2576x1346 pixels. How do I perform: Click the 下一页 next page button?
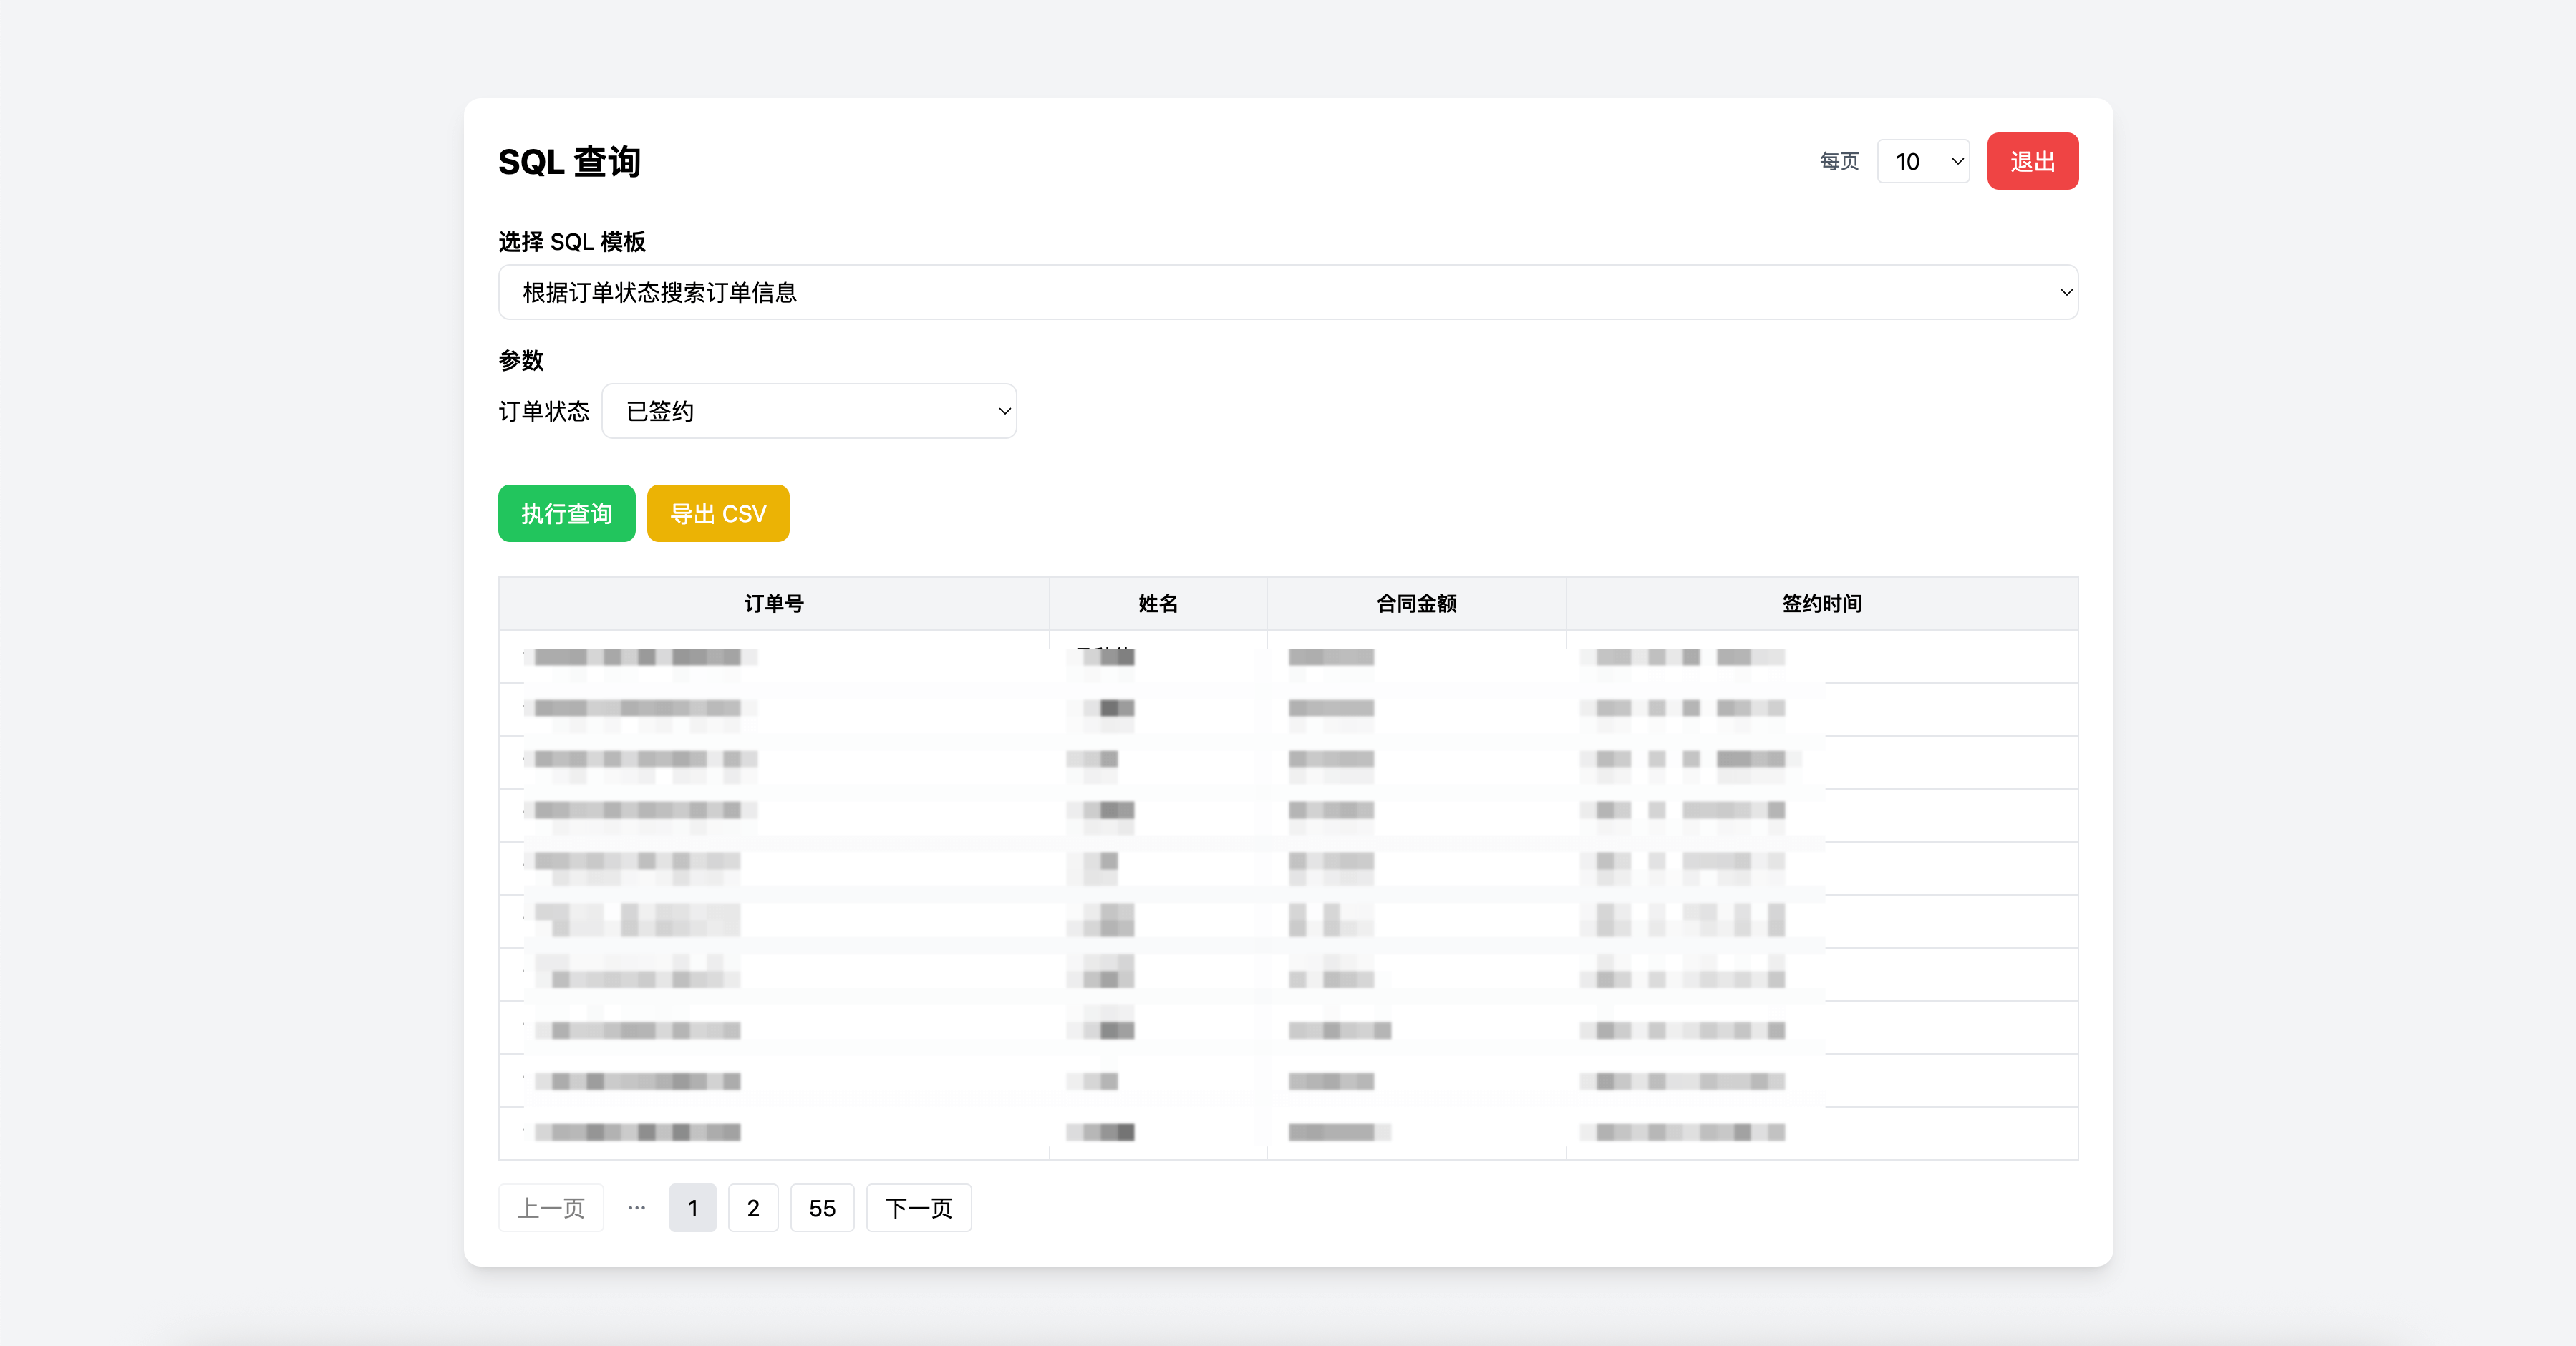click(918, 1208)
